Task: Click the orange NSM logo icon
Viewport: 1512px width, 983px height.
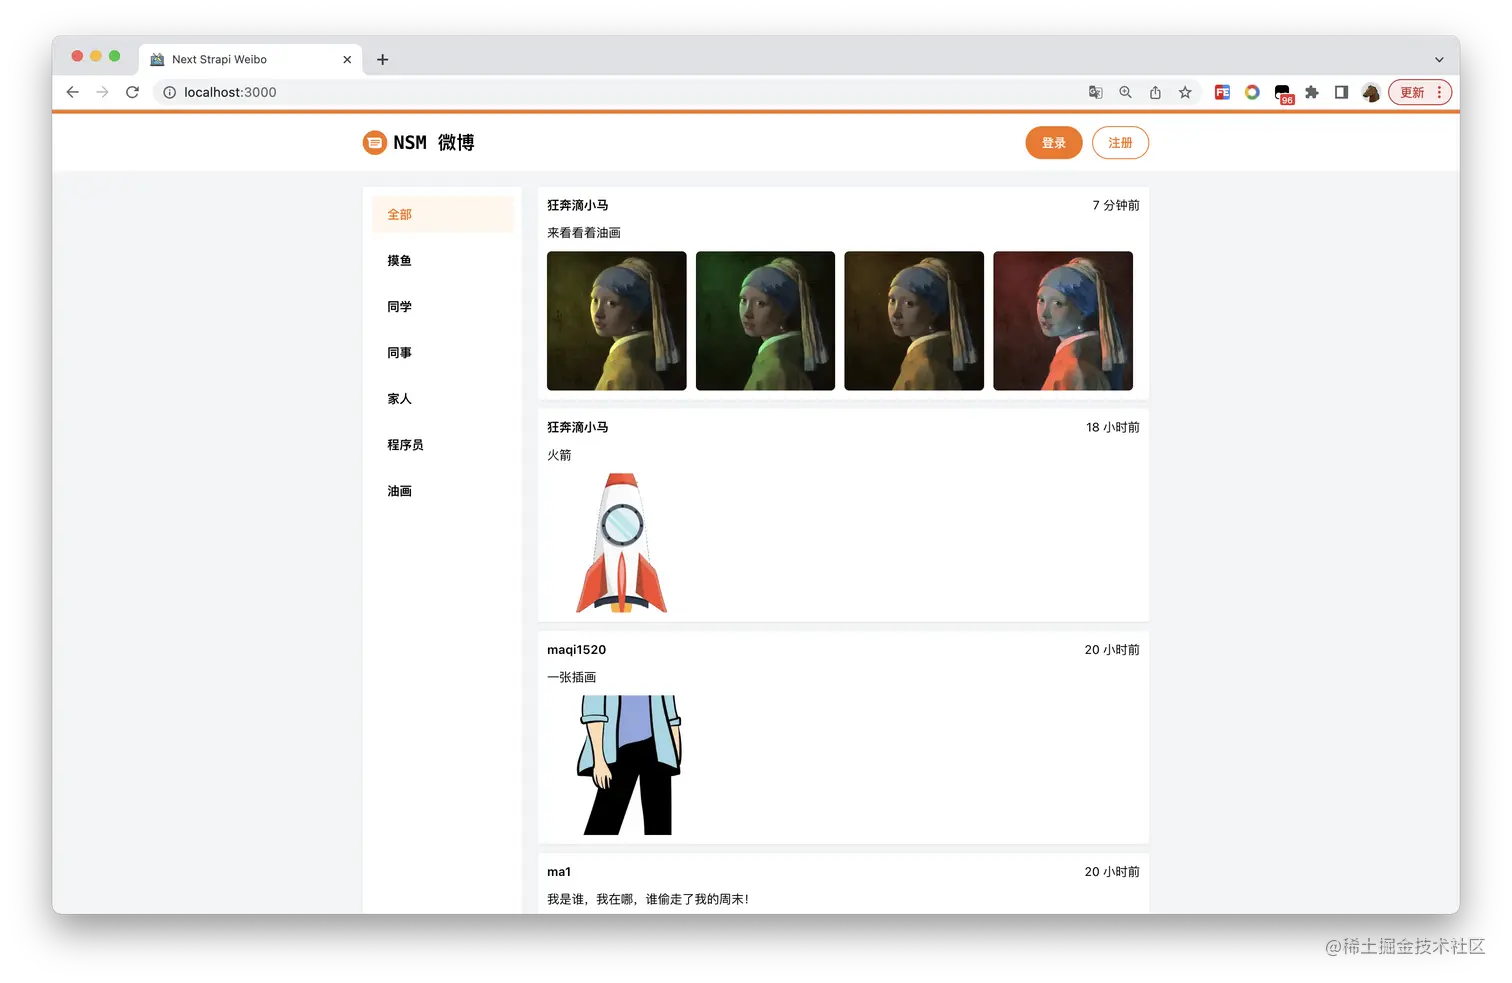Action: click(x=374, y=143)
